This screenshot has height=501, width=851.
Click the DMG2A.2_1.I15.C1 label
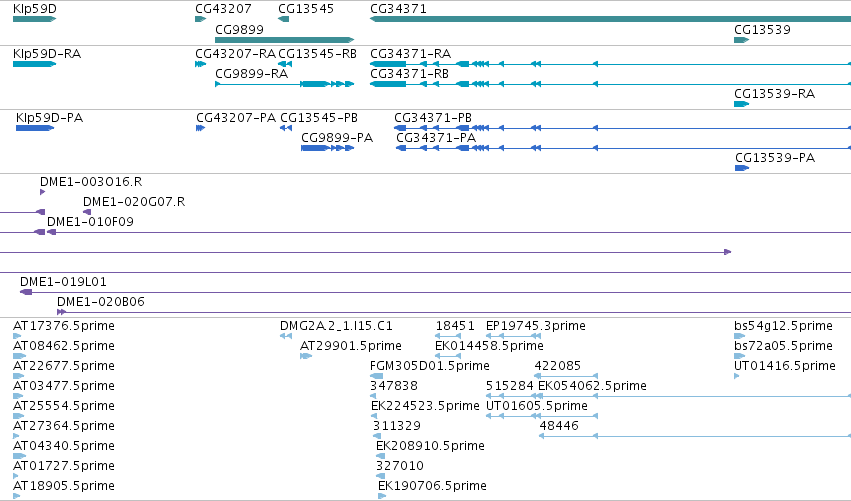tap(336, 326)
